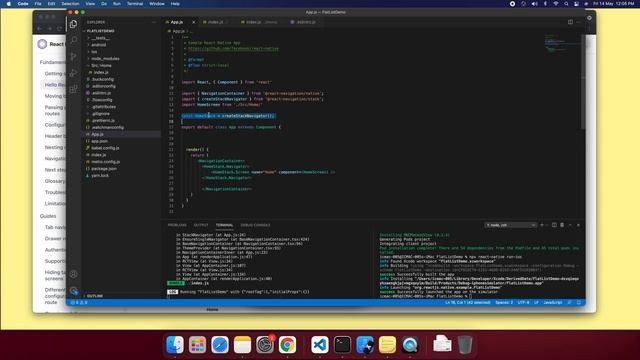The height and width of the screenshot is (360, 640).
Task: Open the Search view in the activity bar
Action: point(73,40)
